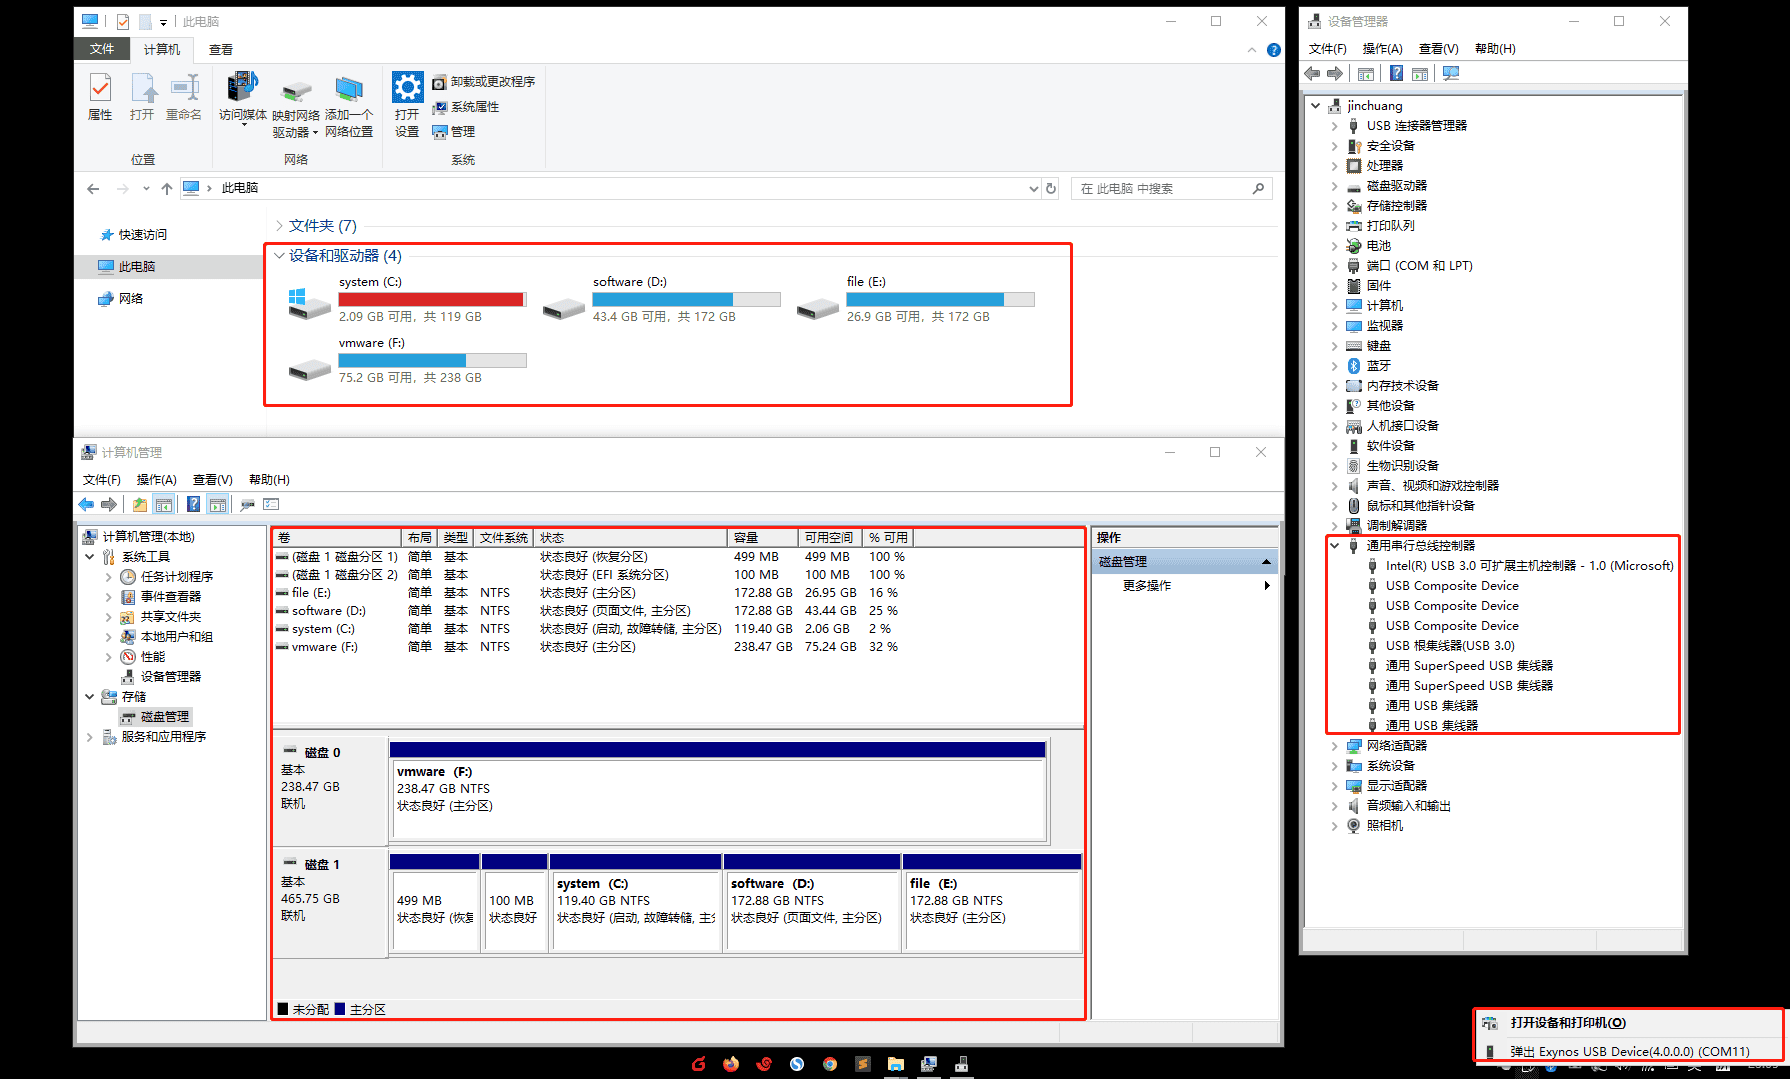Toggle console tree icon in 设备管理器 toolbar
1790x1079 pixels.
(x=1366, y=74)
